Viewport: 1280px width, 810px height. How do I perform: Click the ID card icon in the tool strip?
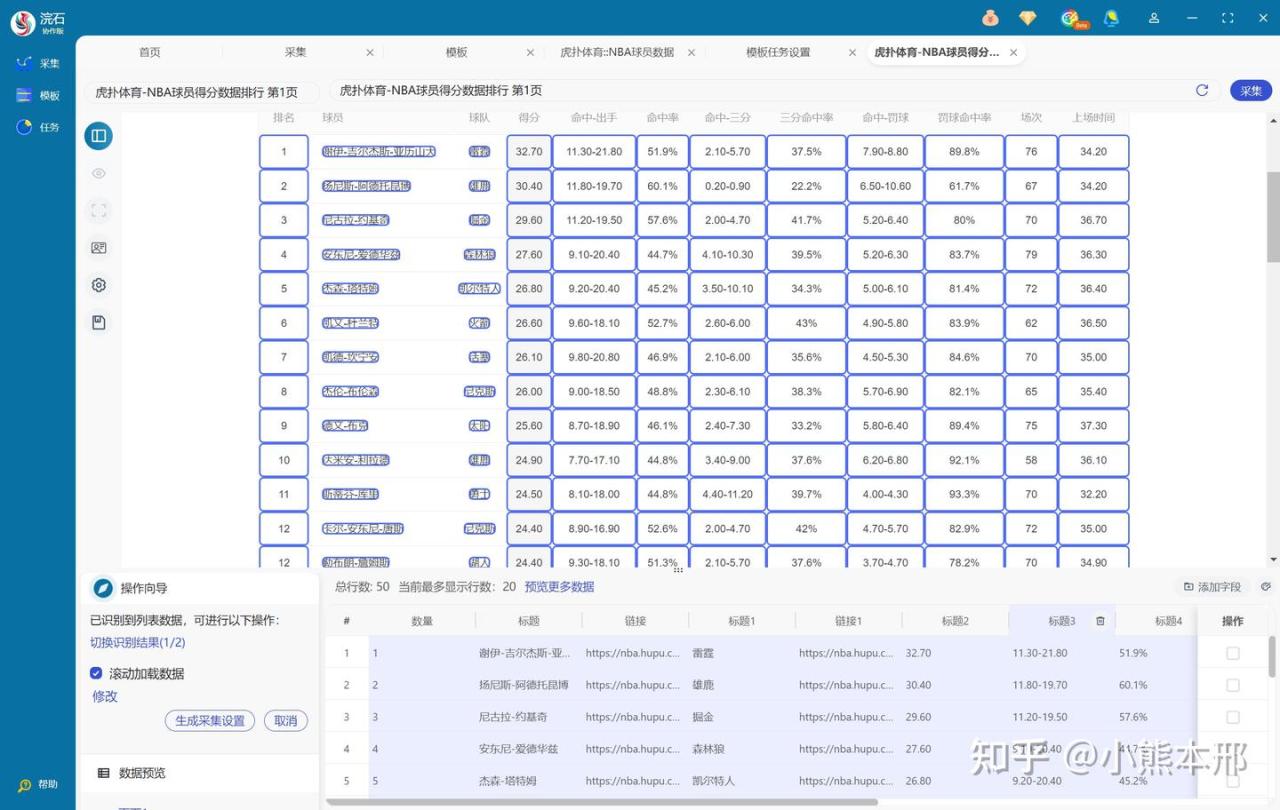[98, 247]
